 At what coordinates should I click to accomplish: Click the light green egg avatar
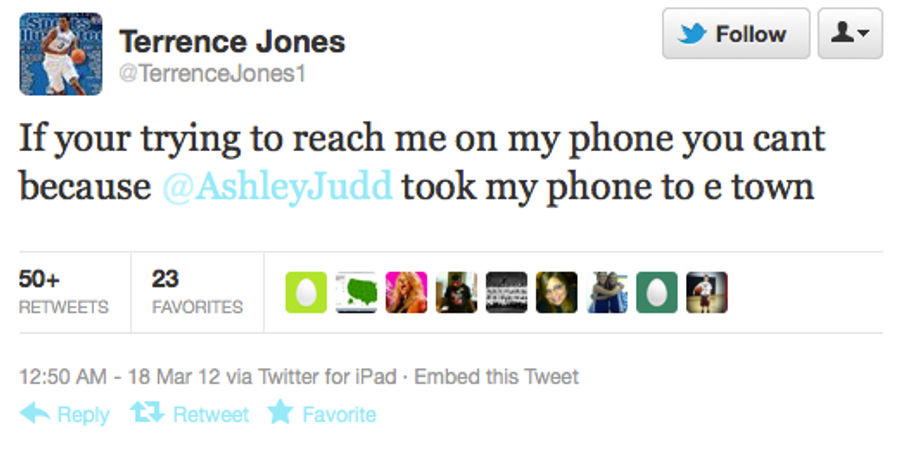[306, 292]
